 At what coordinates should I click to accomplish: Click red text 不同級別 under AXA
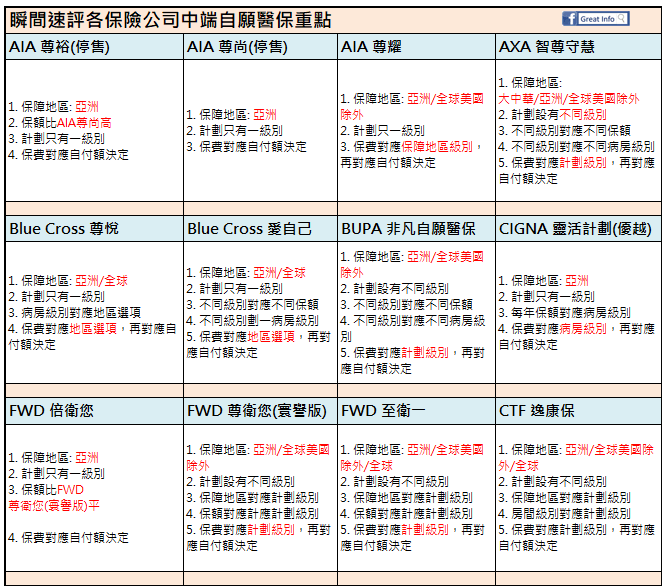pyautogui.click(x=583, y=115)
